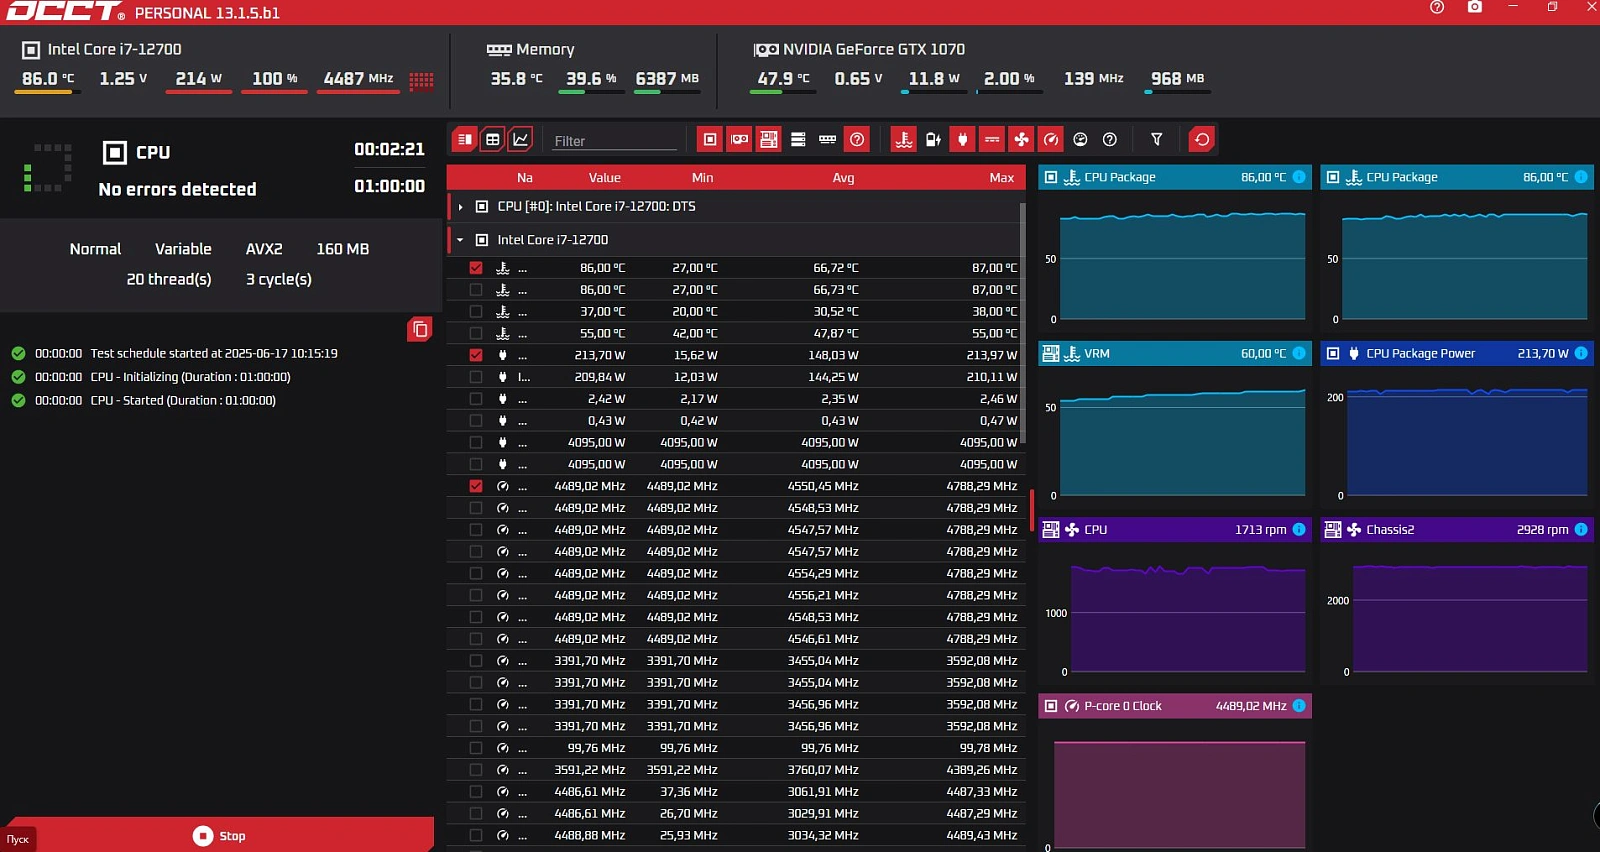Sort table by the Value column header

(605, 178)
